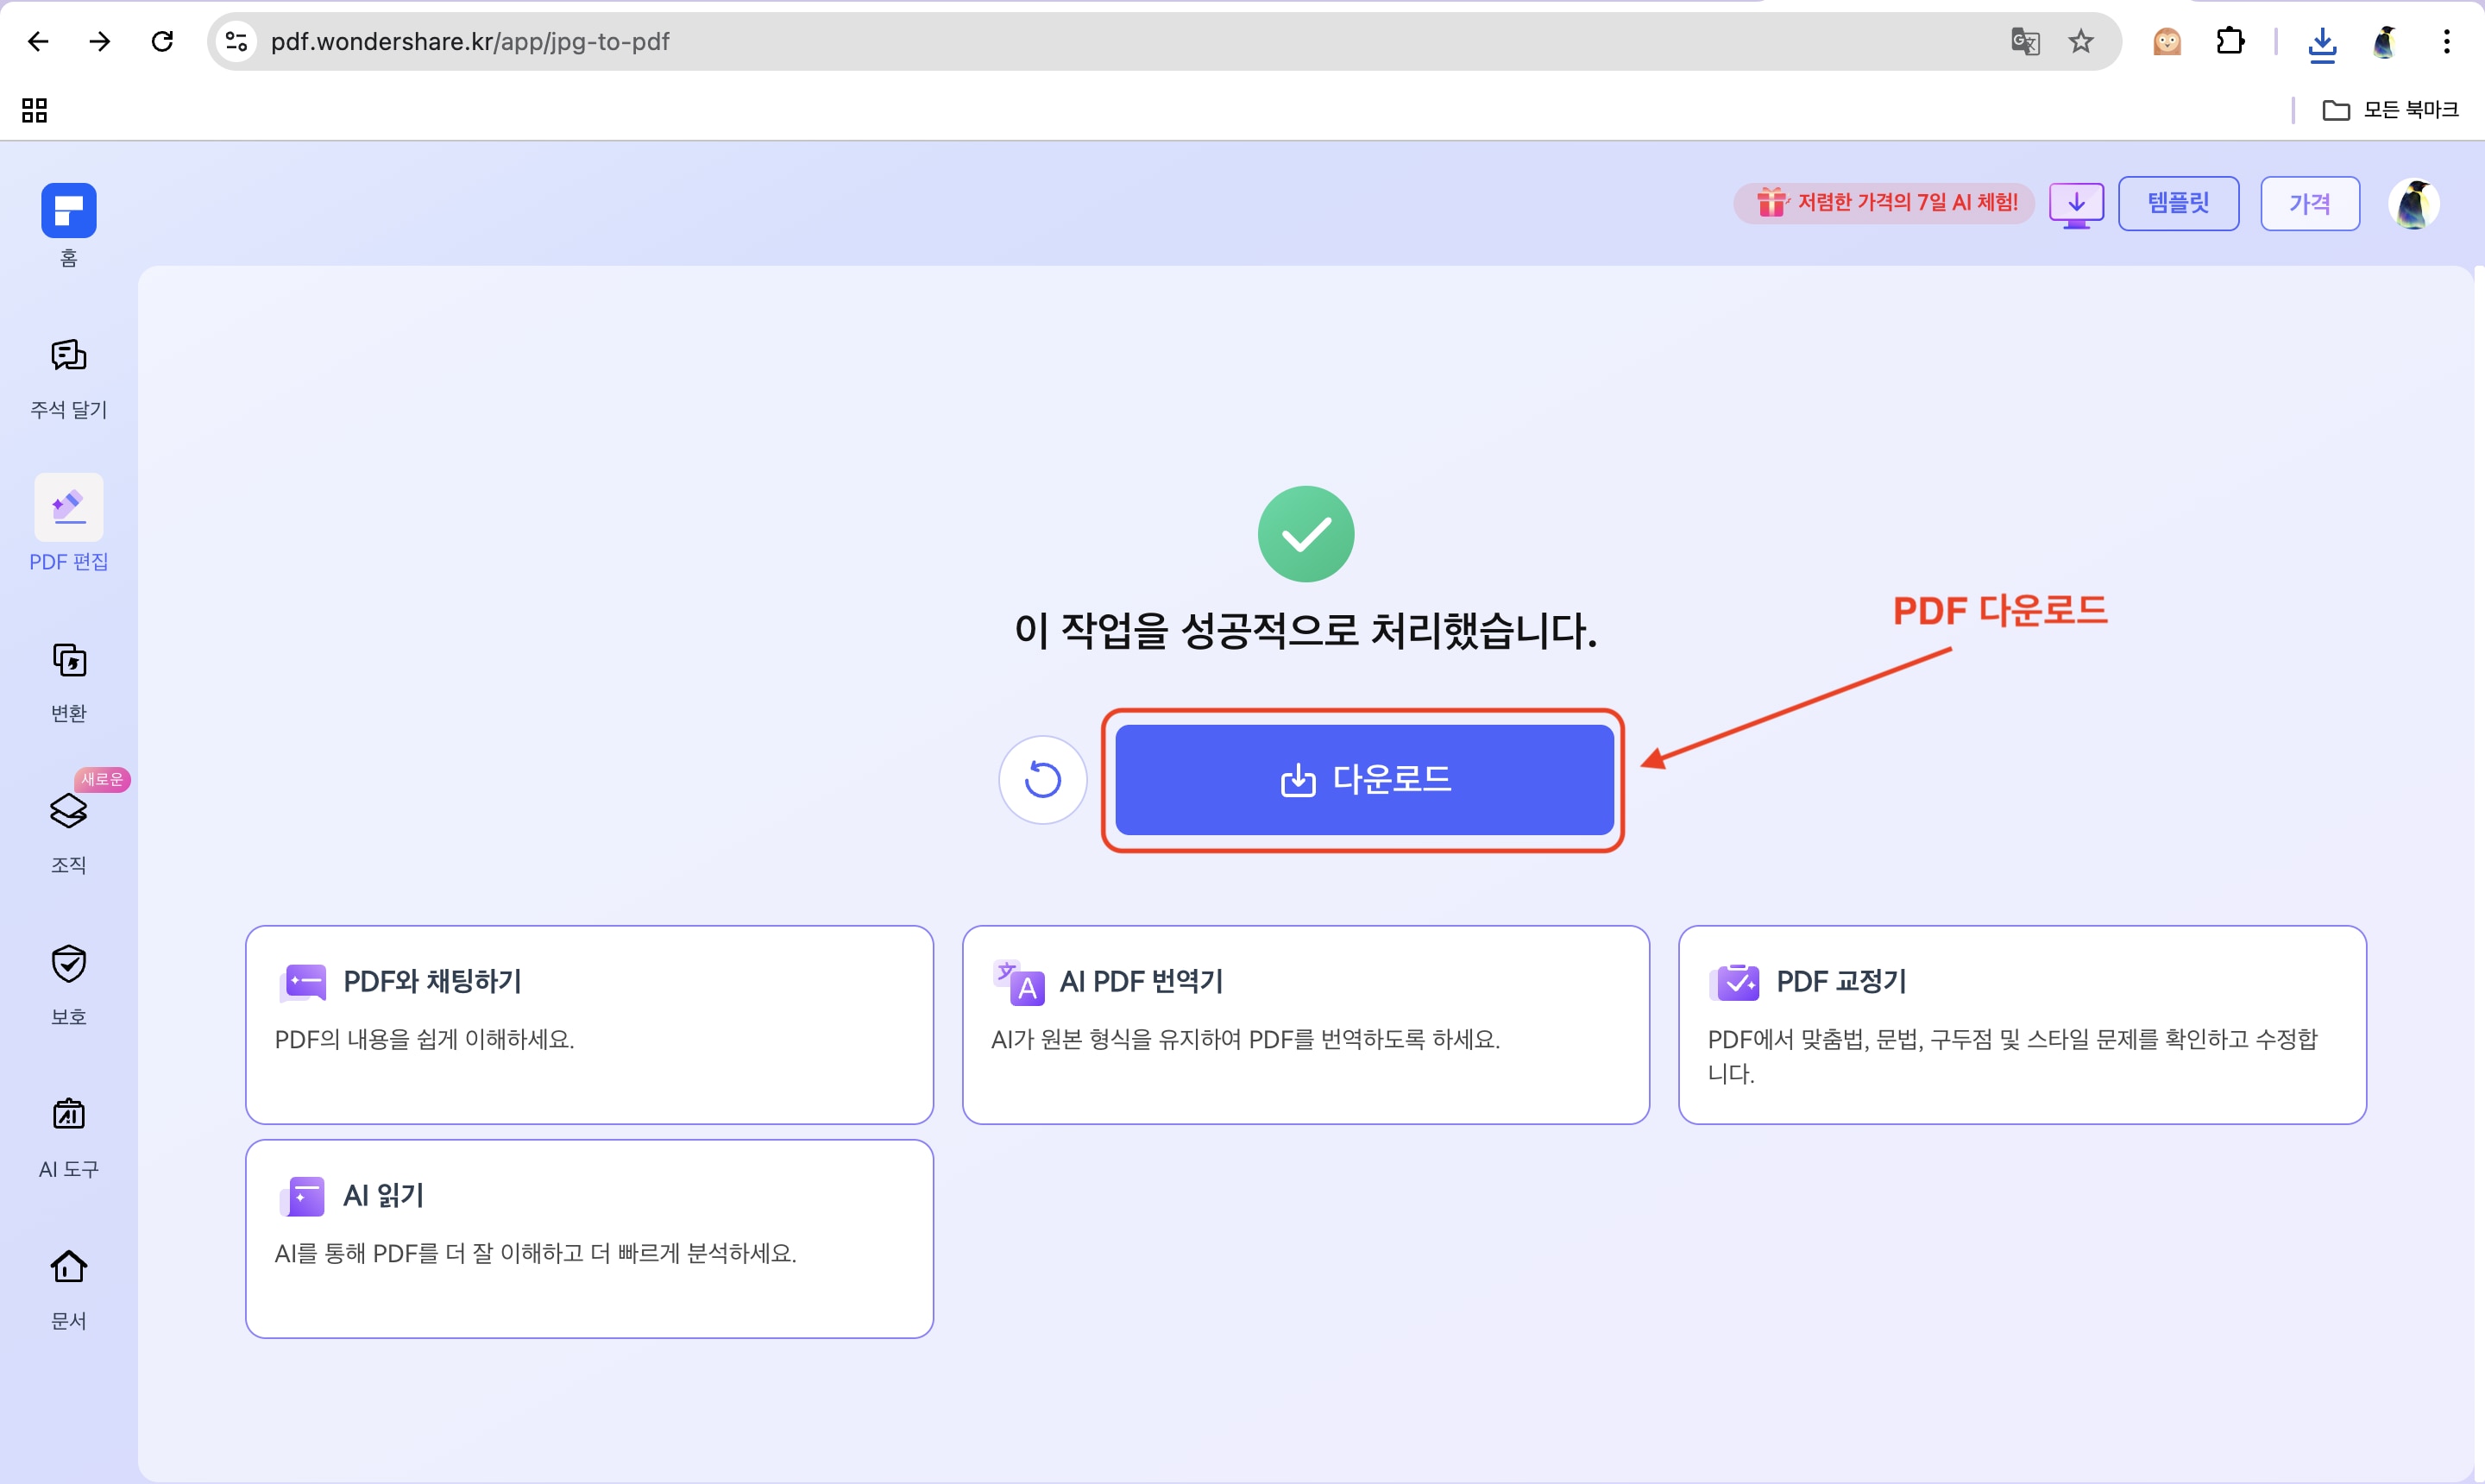Open the 템플릿 templates button
This screenshot has width=2485, height=1484.
coord(2178,204)
